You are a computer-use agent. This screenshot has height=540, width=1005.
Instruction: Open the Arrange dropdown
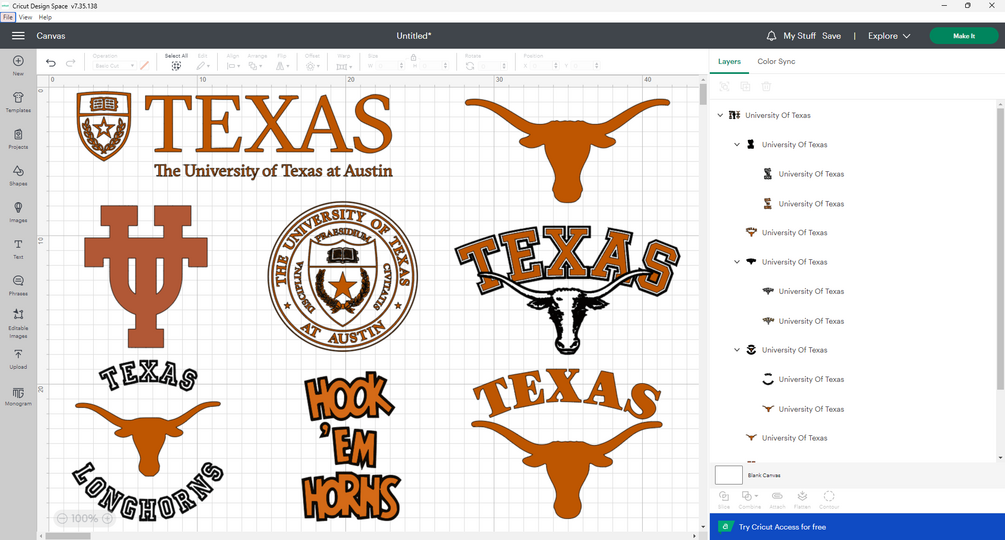click(x=255, y=66)
